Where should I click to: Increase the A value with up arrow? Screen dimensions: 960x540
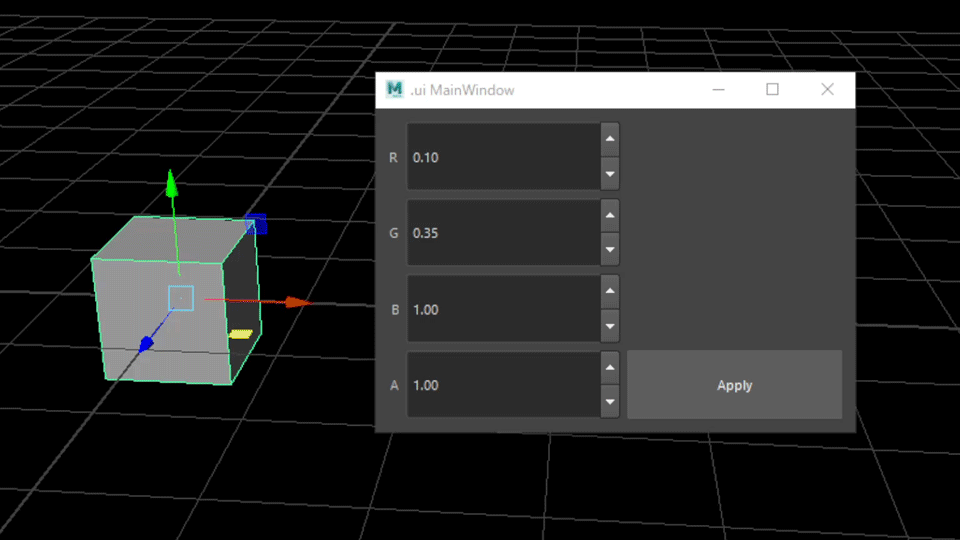(x=610, y=367)
